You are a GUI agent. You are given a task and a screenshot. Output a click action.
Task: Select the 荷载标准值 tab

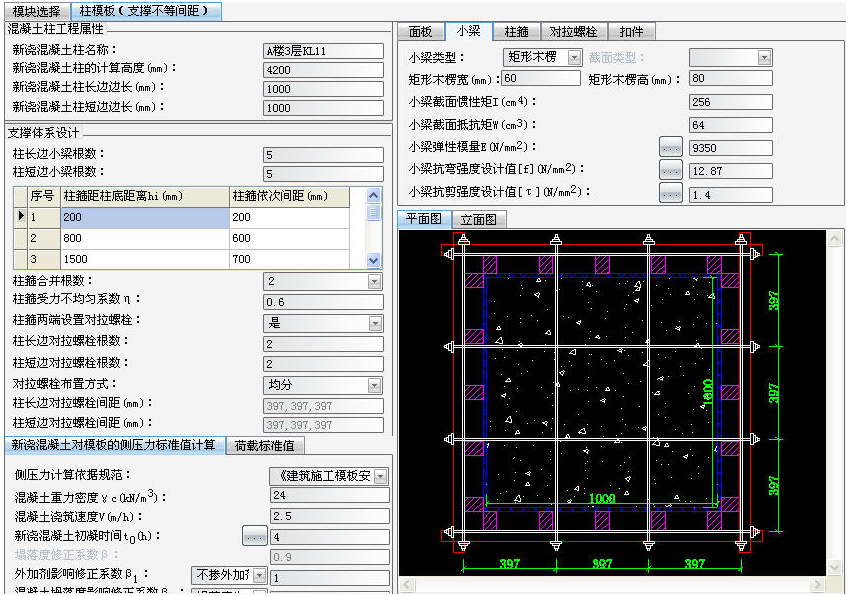click(x=265, y=446)
